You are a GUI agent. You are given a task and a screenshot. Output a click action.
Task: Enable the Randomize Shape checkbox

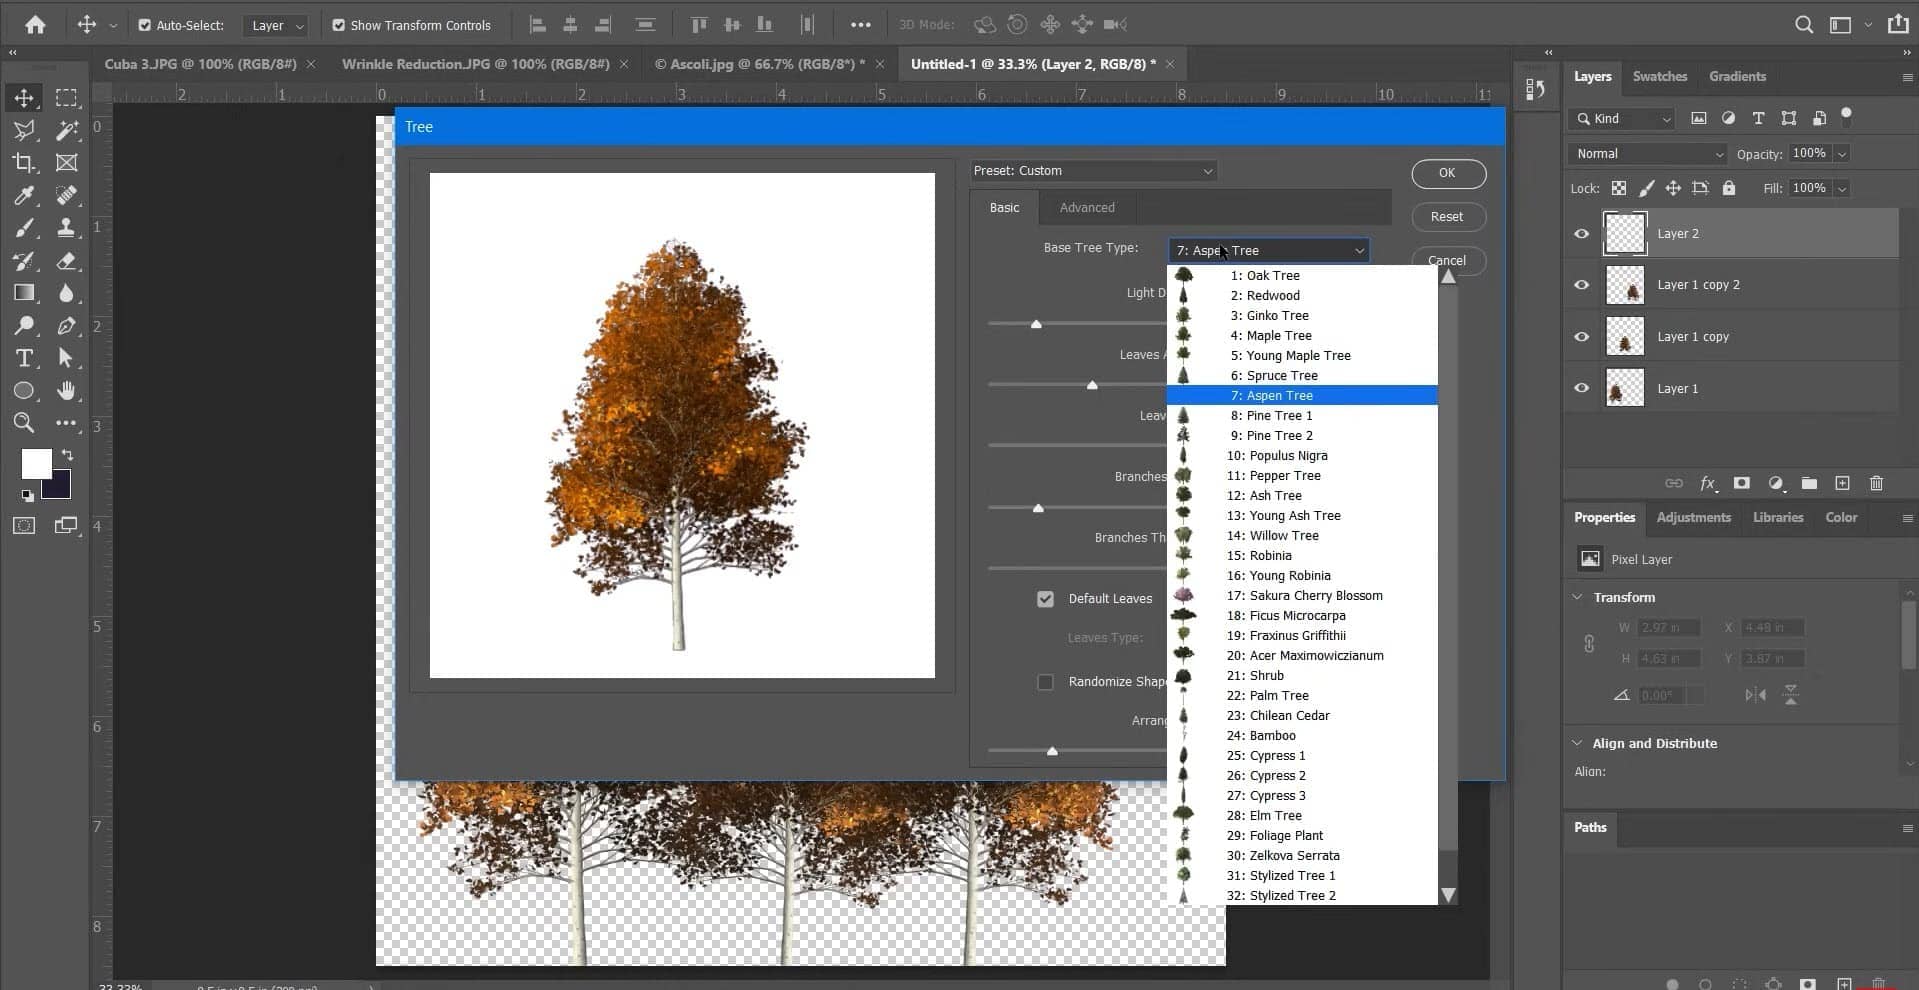coord(1045,682)
